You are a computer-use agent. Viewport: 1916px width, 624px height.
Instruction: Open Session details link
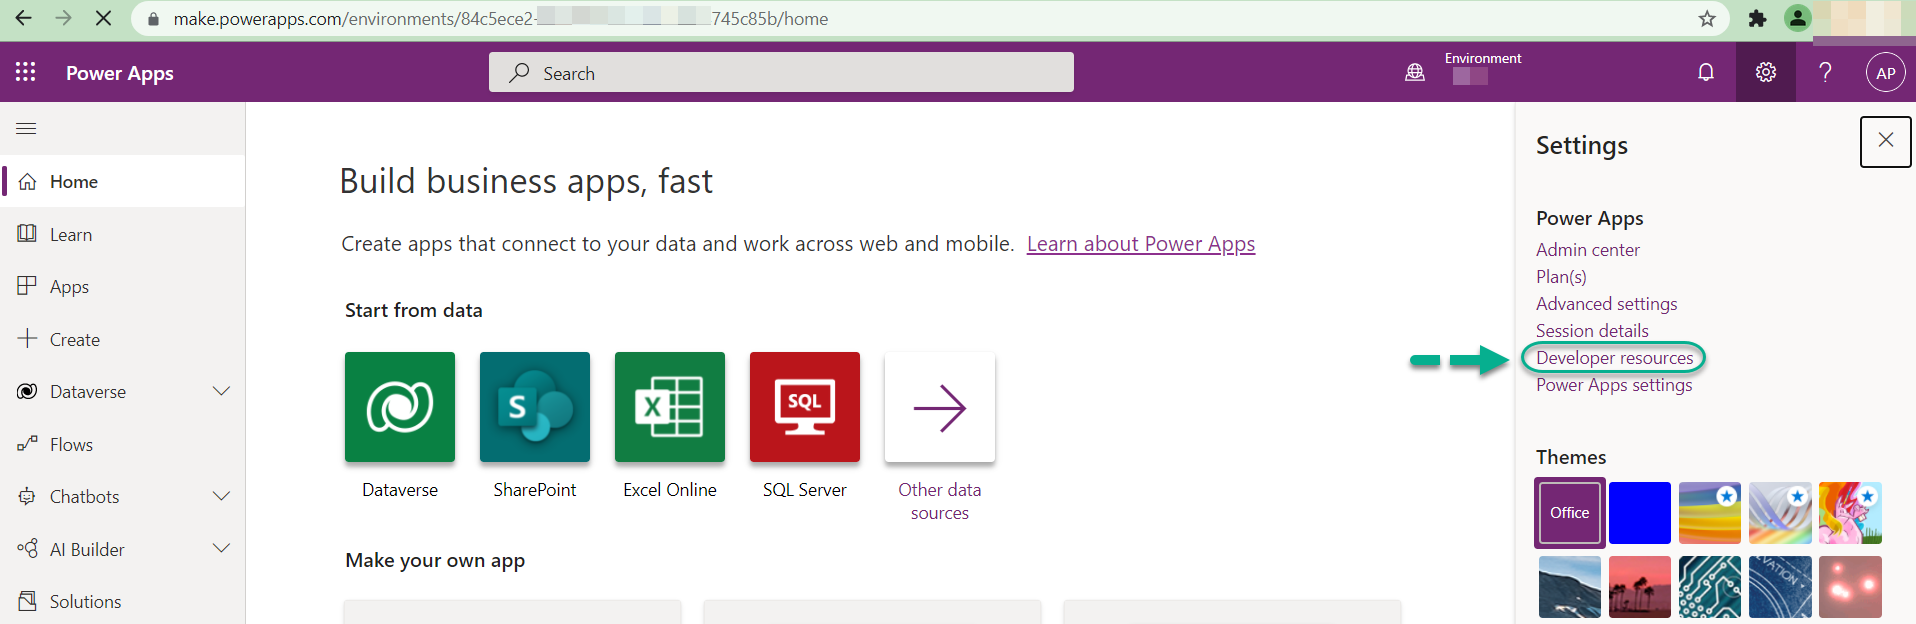[x=1592, y=331]
